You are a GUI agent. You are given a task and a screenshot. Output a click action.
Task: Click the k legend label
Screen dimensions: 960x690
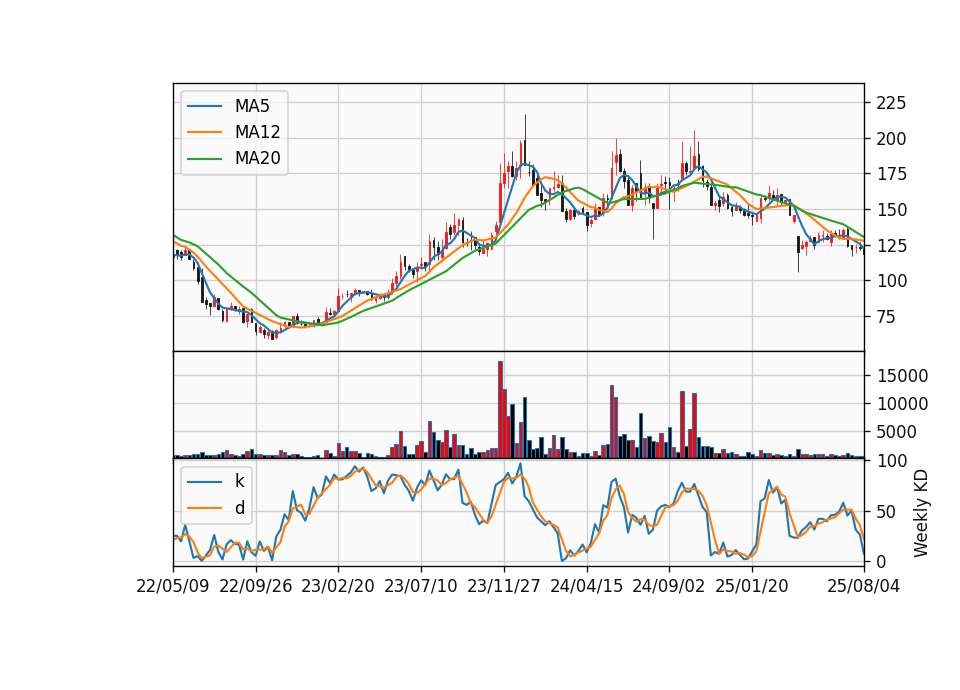(239, 481)
